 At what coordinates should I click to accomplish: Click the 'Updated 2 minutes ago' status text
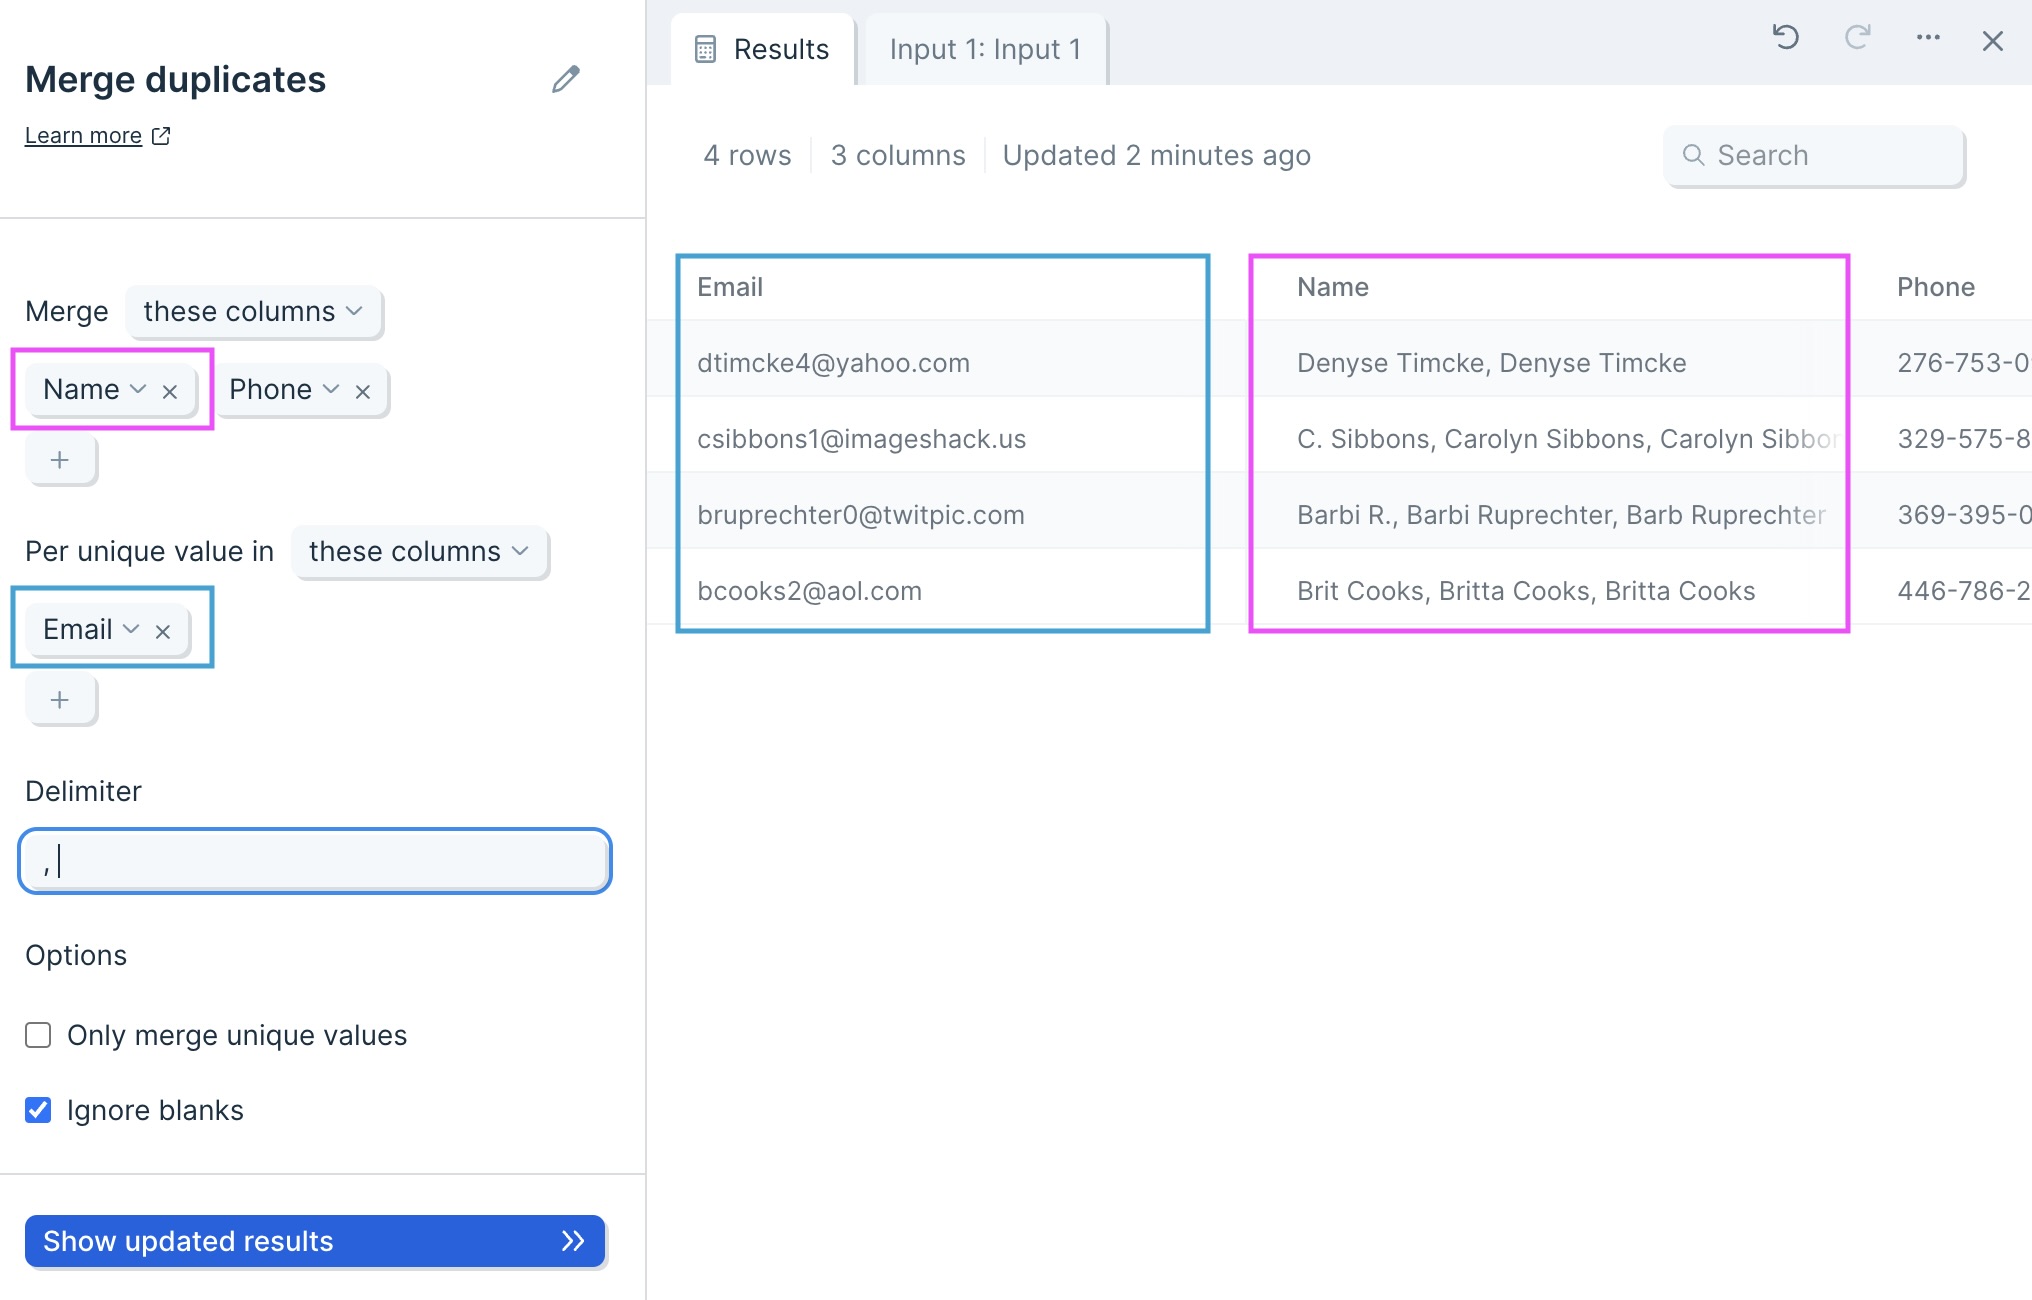(1156, 155)
